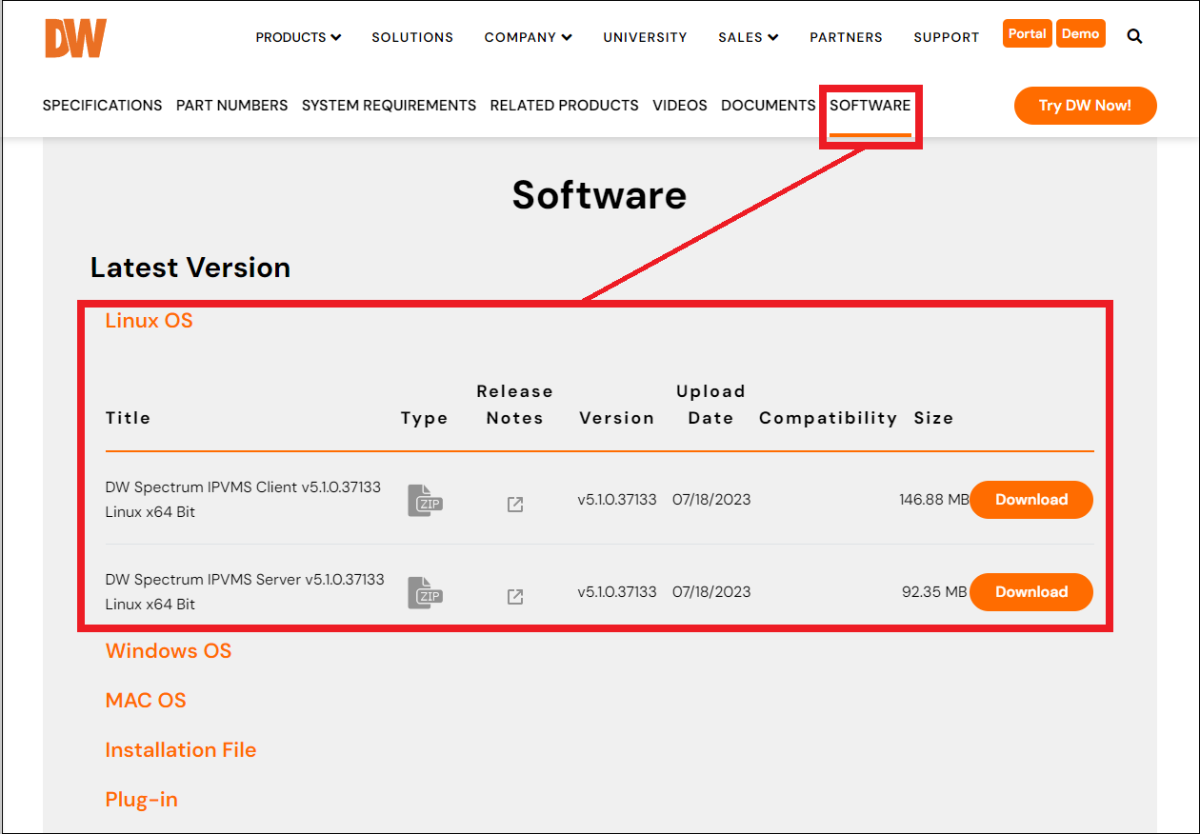The height and width of the screenshot is (834, 1200).
Task: Click the DW logo
Action: pyautogui.click(x=75, y=37)
